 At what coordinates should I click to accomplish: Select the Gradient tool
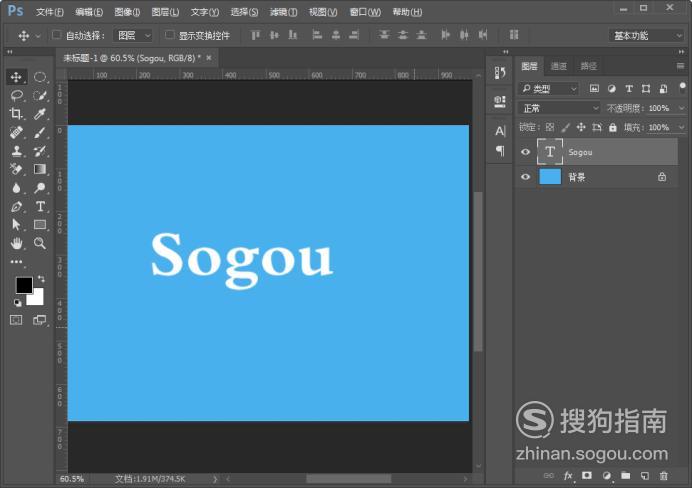coord(40,169)
